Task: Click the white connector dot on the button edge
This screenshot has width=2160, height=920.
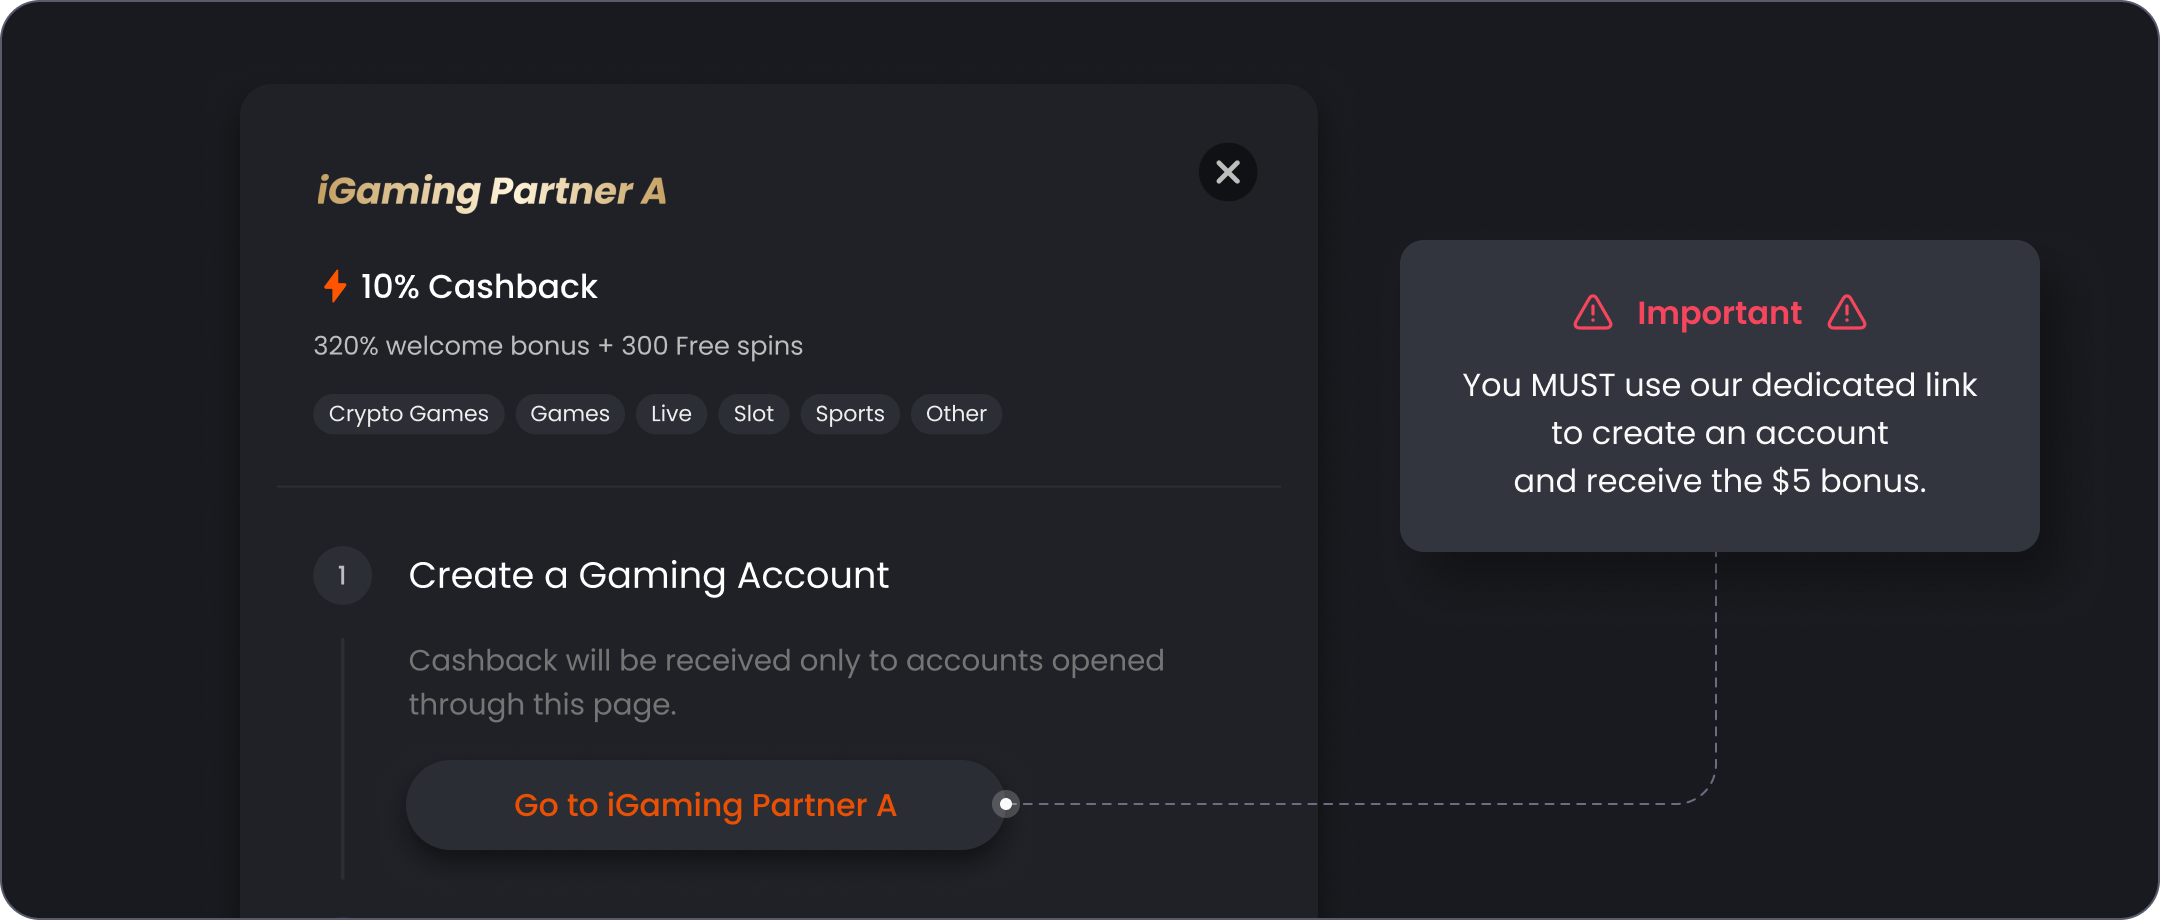Action: (x=1006, y=804)
